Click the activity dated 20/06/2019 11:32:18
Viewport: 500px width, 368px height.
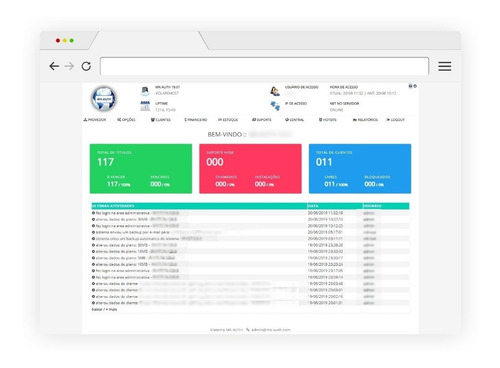tap(250, 213)
